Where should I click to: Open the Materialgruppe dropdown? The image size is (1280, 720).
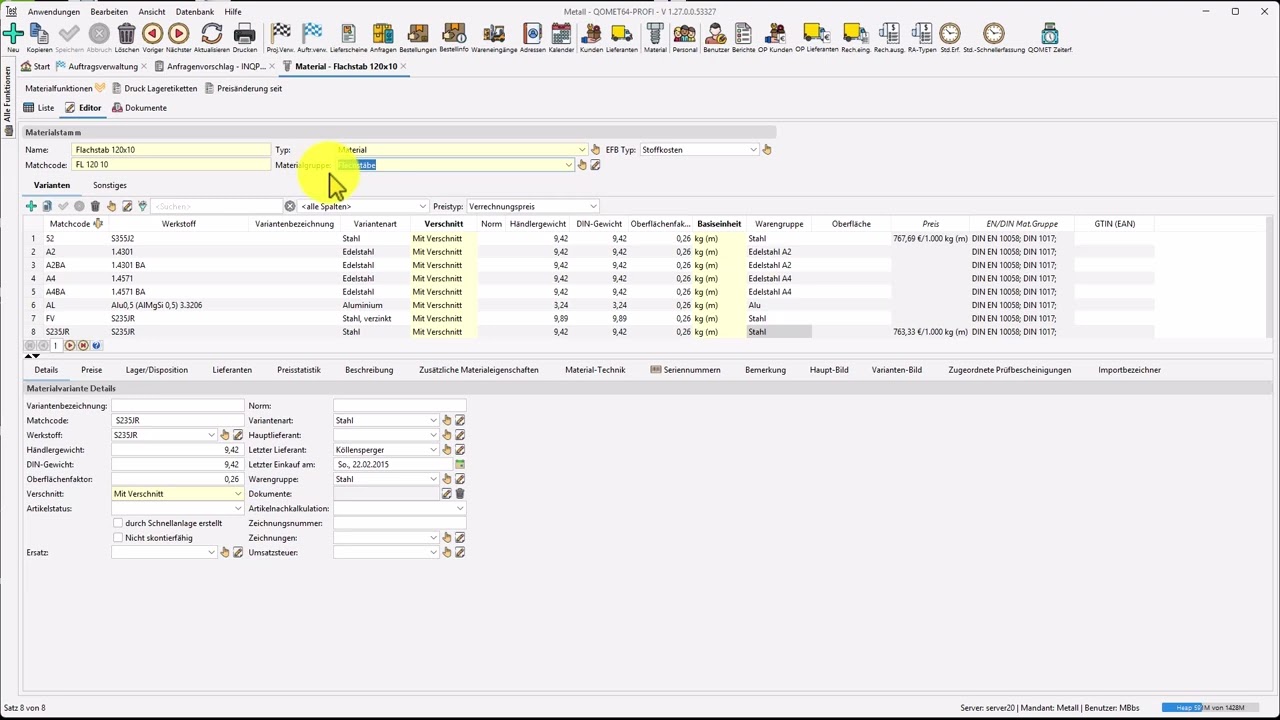(x=569, y=165)
